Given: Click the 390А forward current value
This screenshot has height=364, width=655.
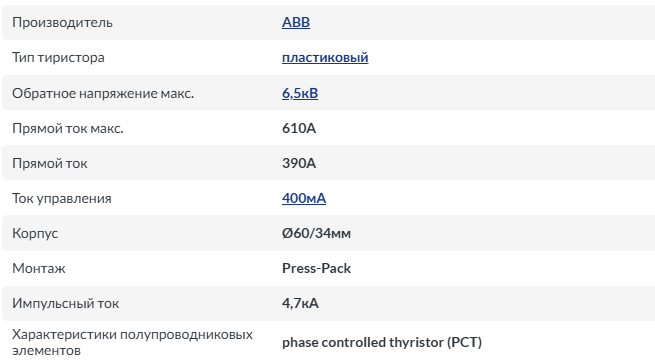Looking at the screenshot, I should (299, 163).
